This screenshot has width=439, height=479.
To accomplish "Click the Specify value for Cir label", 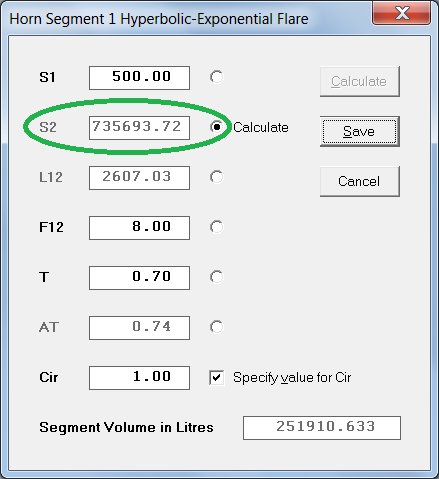I will tap(292, 378).
